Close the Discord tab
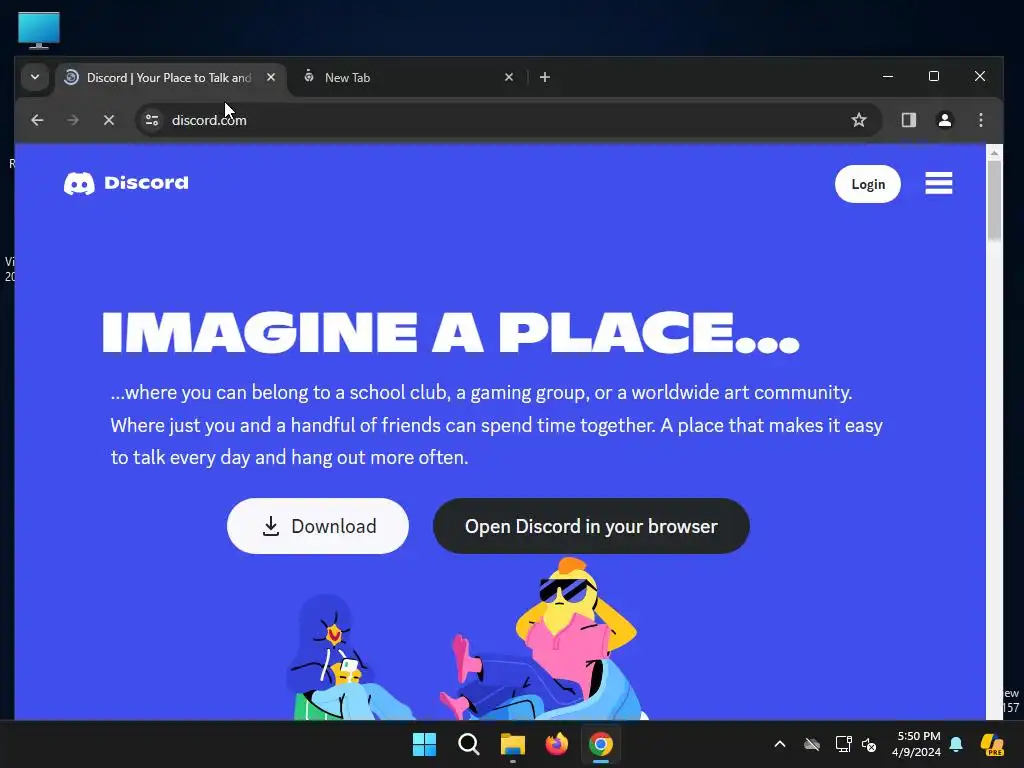Image resolution: width=1024 pixels, height=768 pixels. [x=271, y=77]
